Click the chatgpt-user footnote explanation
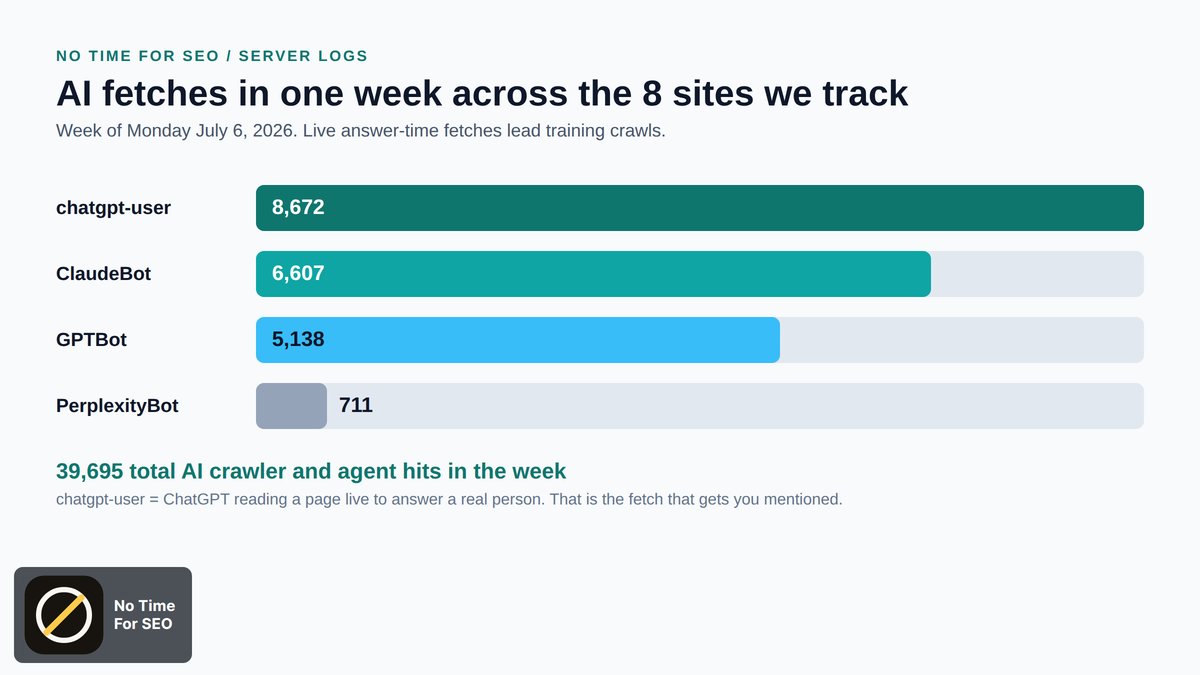 click(449, 499)
